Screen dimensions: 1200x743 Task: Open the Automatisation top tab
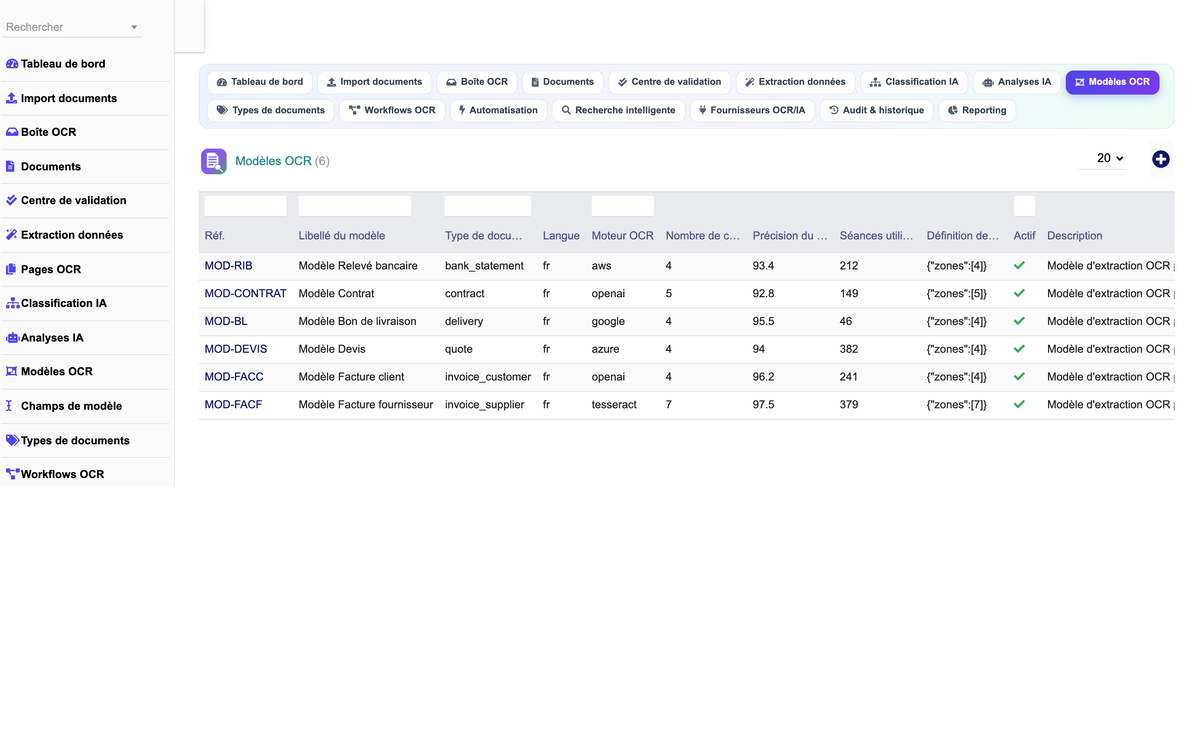498,110
